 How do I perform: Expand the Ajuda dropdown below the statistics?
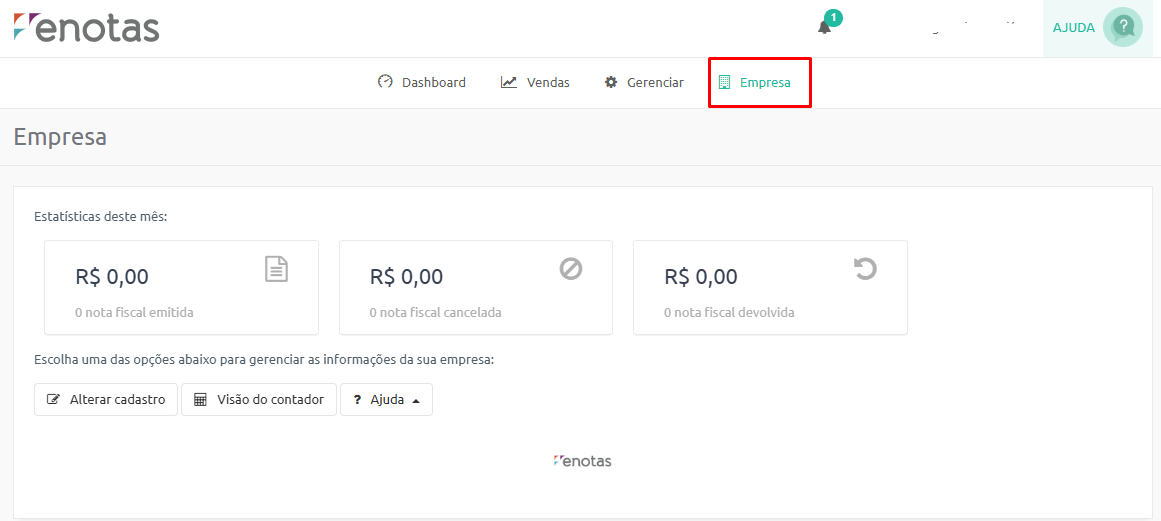[387, 399]
